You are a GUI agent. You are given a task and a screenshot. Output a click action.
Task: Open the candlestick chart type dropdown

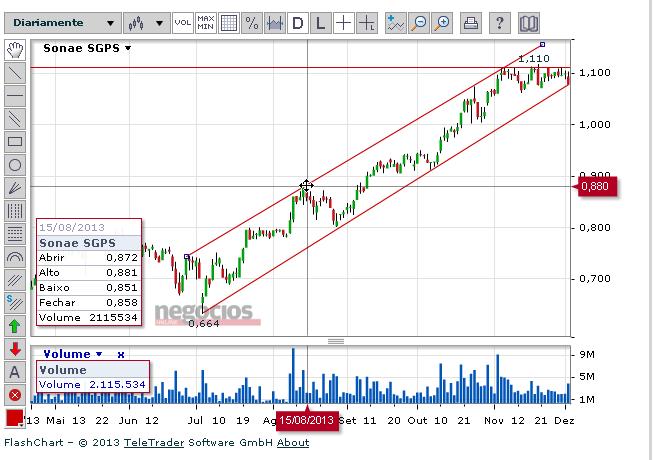tap(147, 23)
